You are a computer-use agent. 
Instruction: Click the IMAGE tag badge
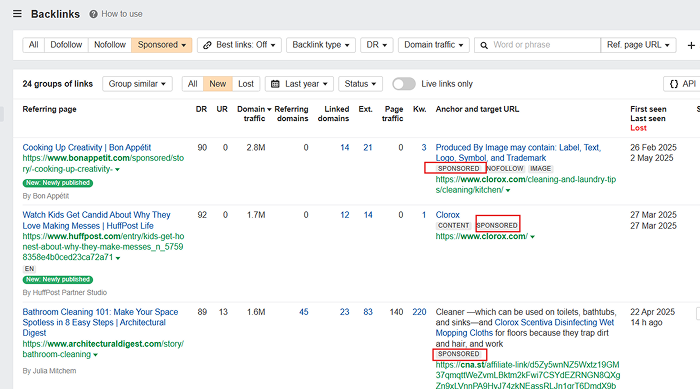click(x=540, y=169)
